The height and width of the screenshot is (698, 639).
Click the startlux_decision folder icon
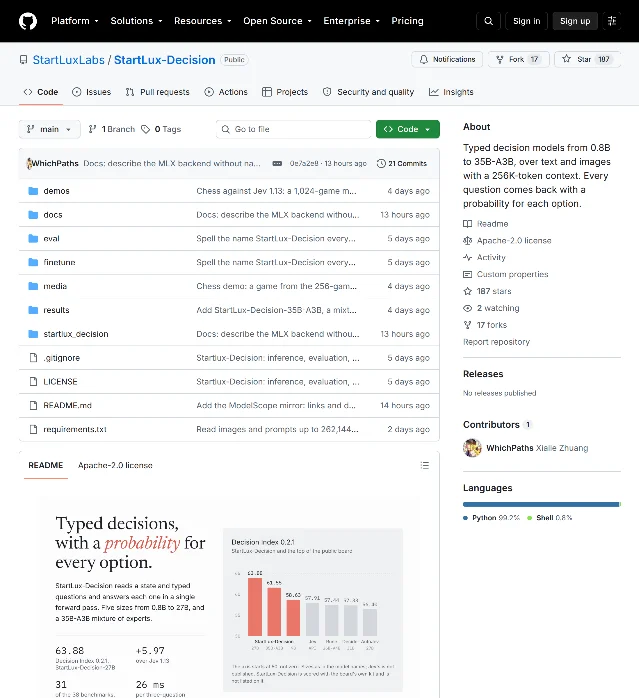[x=33, y=334]
